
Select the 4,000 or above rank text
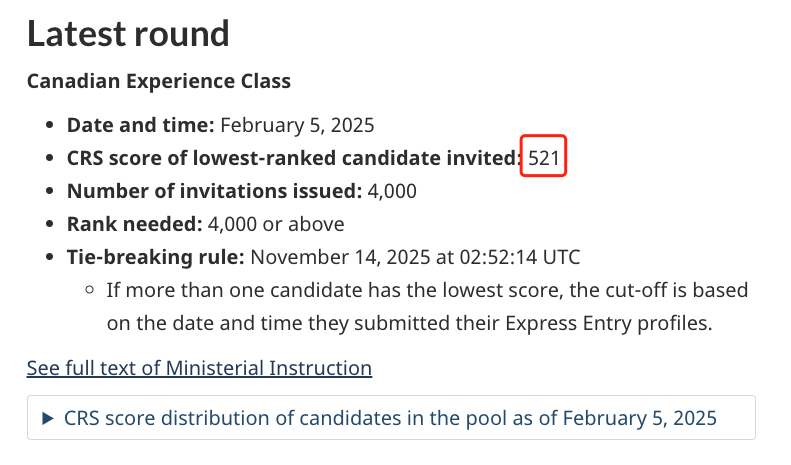point(276,224)
